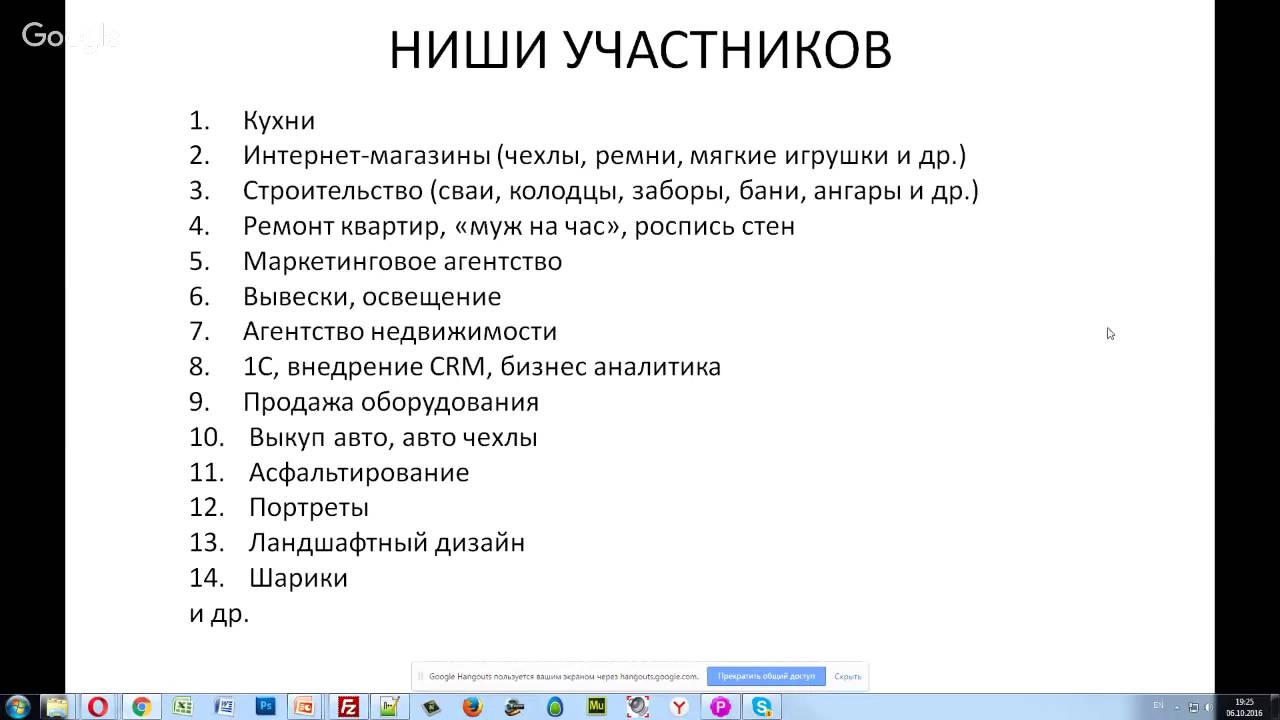
Task: Click "Агентство недвижимости" item
Action: tap(400, 331)
